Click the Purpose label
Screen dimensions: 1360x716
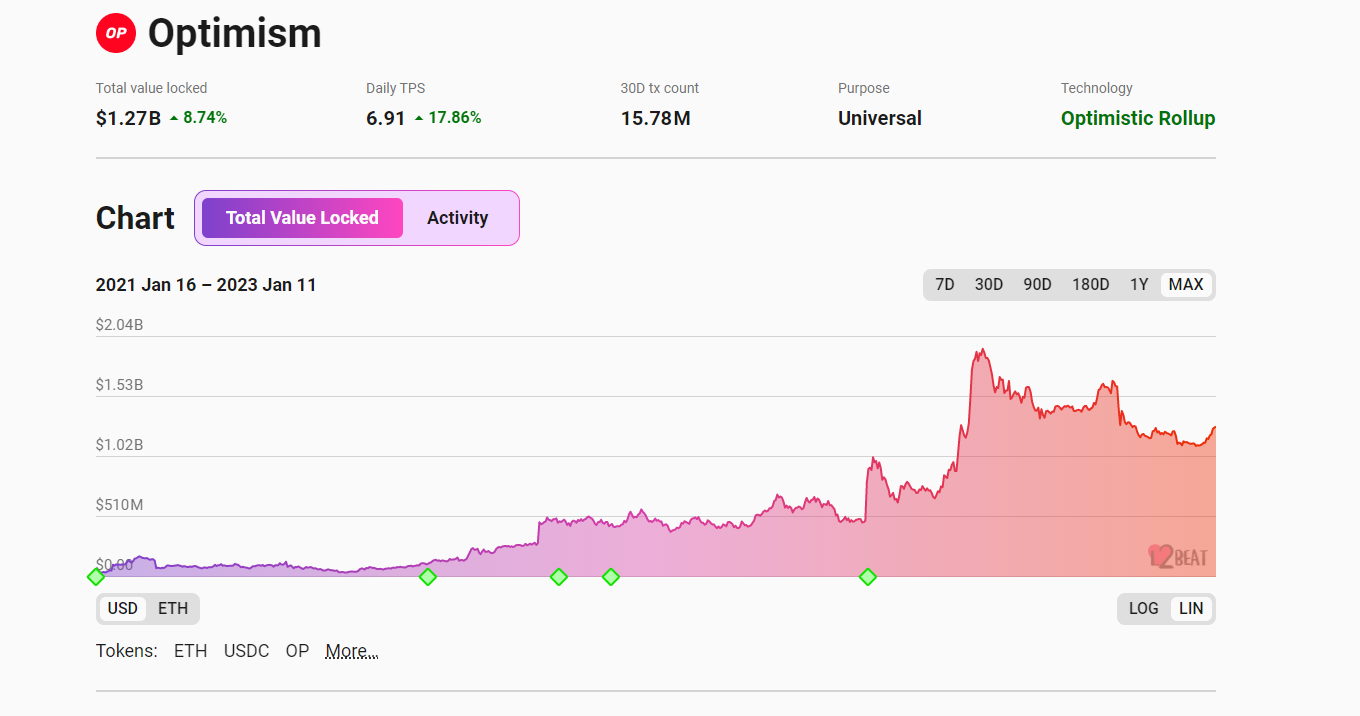864,88
